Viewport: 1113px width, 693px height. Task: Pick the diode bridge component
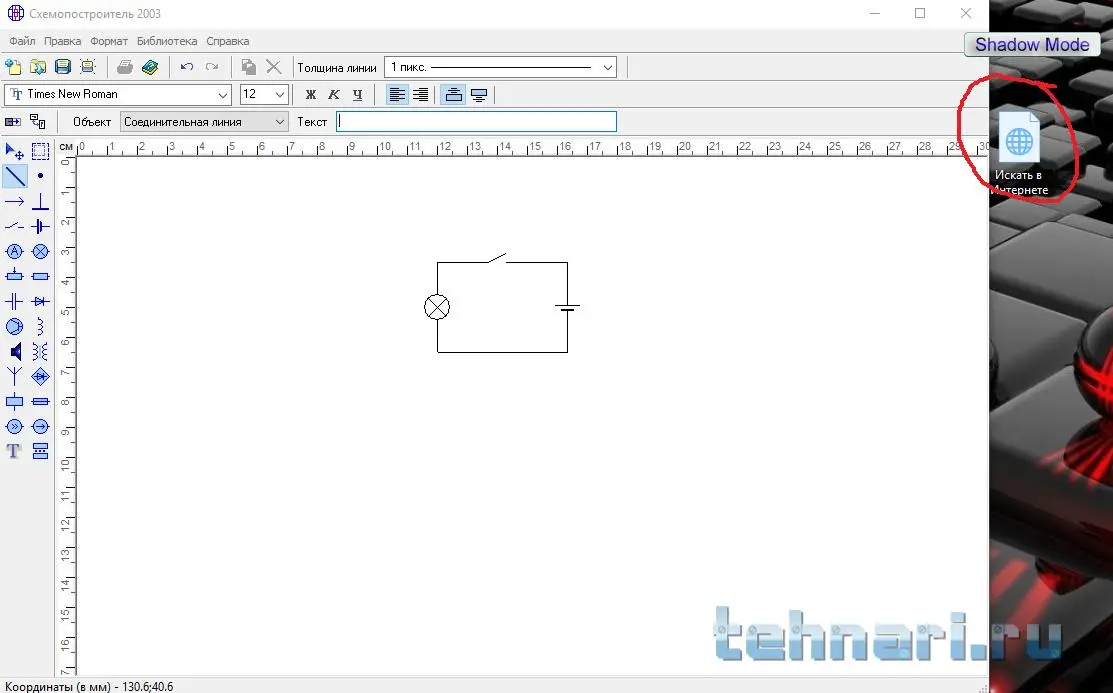click(x=40, y=376)
